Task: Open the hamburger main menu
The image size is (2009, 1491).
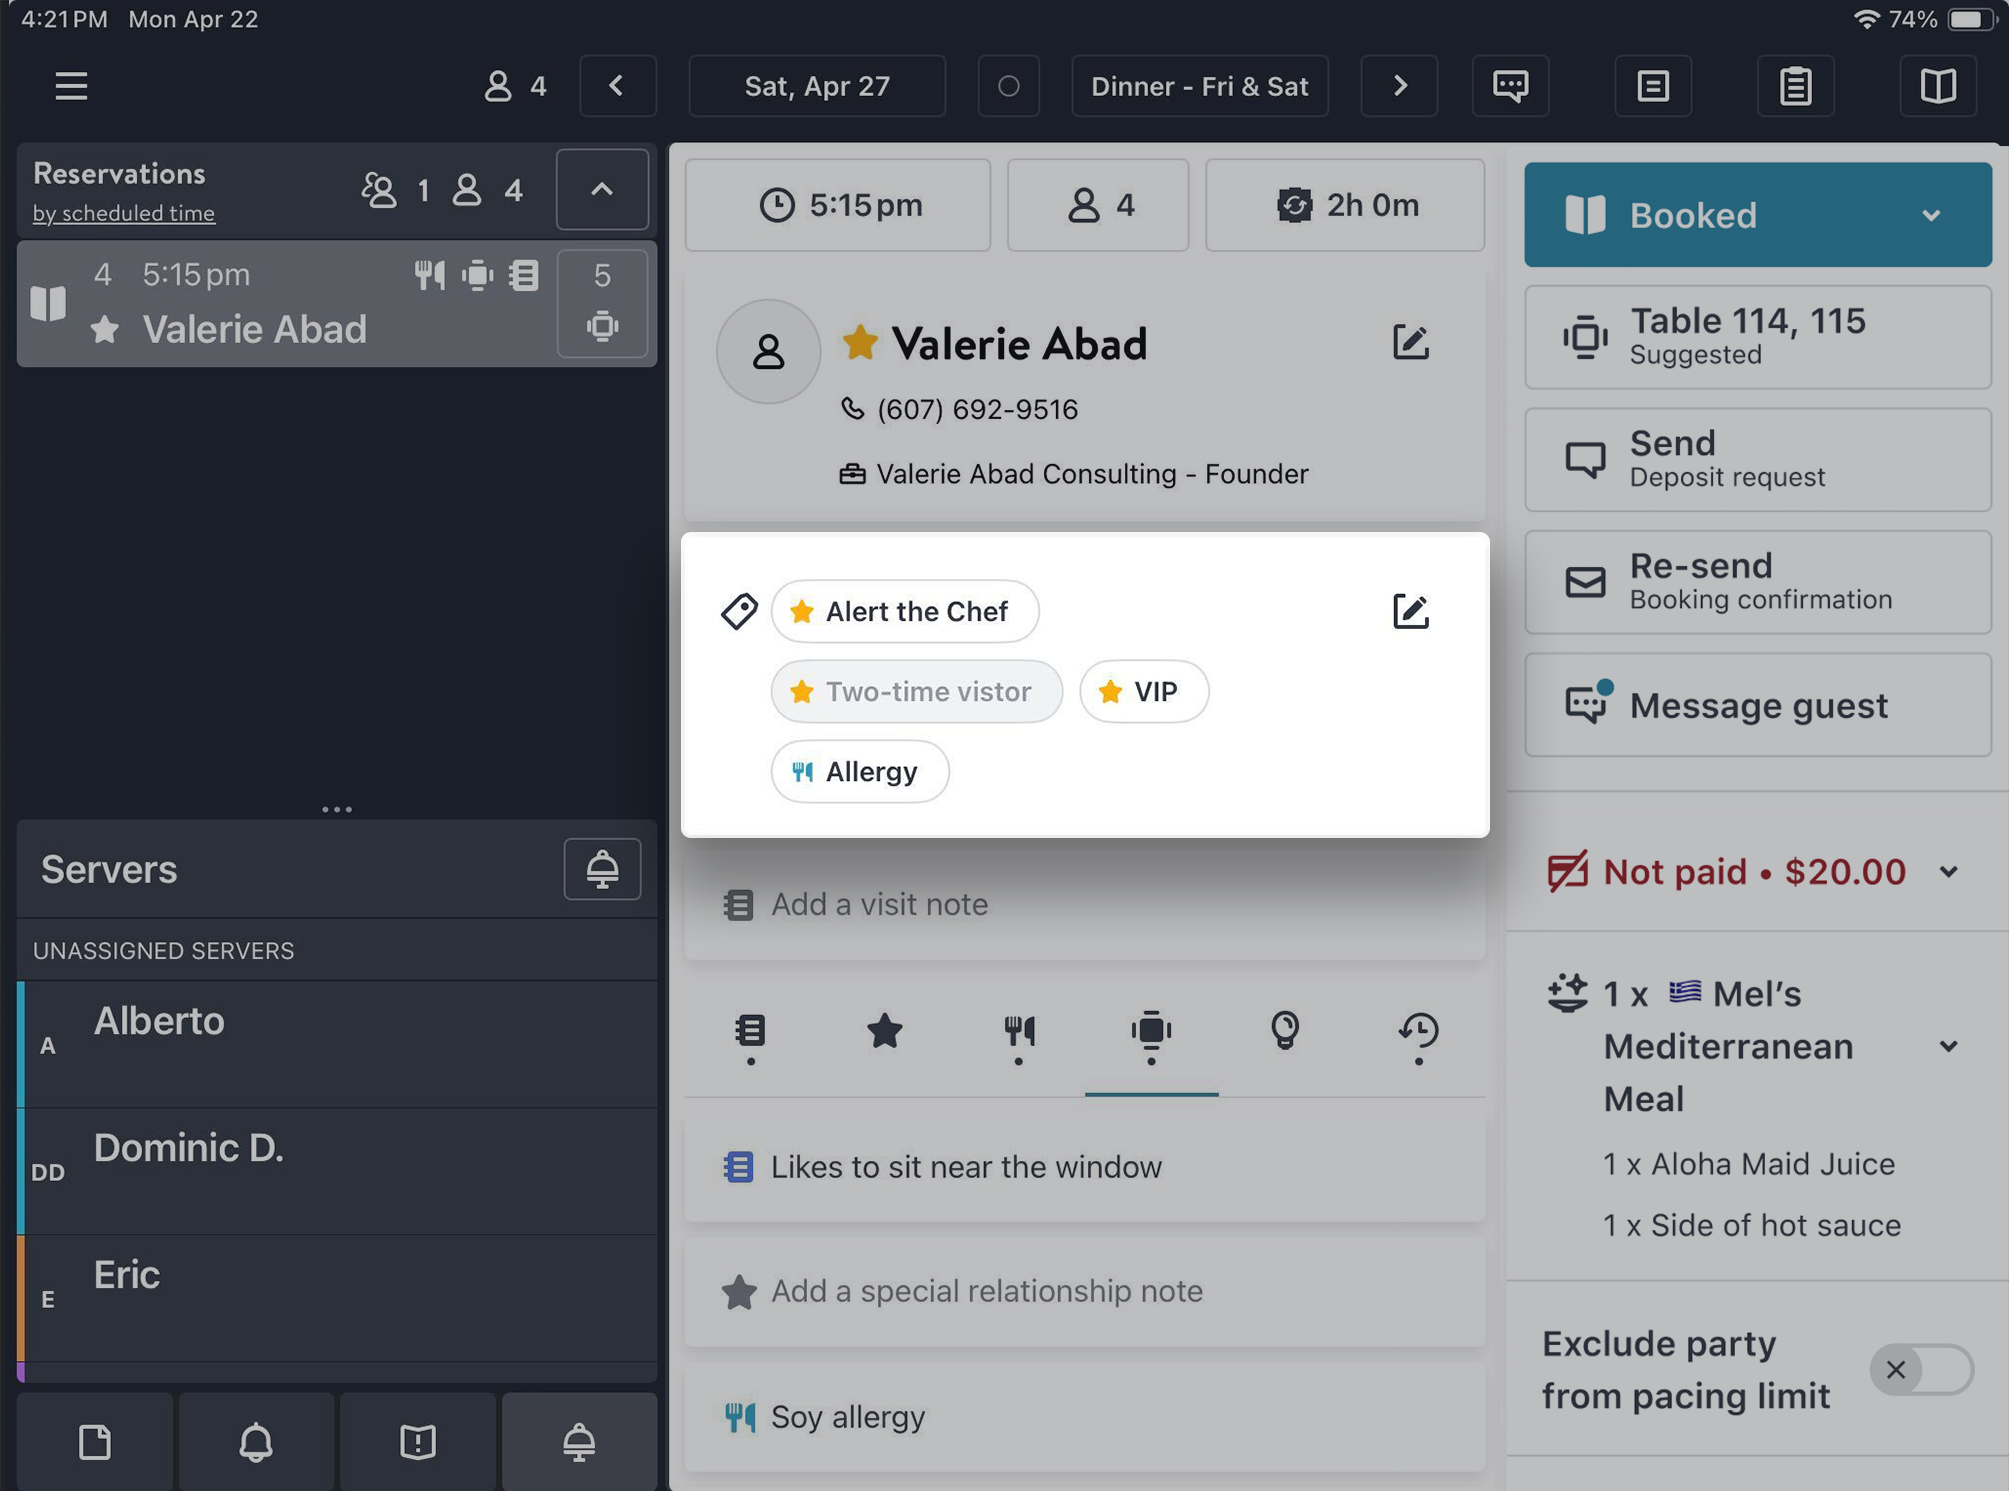Action: pyautogui.click(x=71, y=86)
